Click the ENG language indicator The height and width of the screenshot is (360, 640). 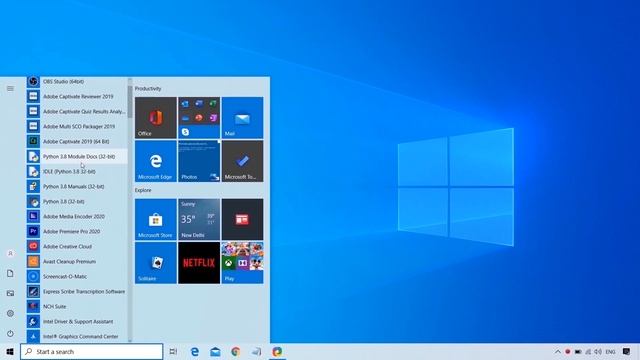pyautogui.click(x=611, y=351)
